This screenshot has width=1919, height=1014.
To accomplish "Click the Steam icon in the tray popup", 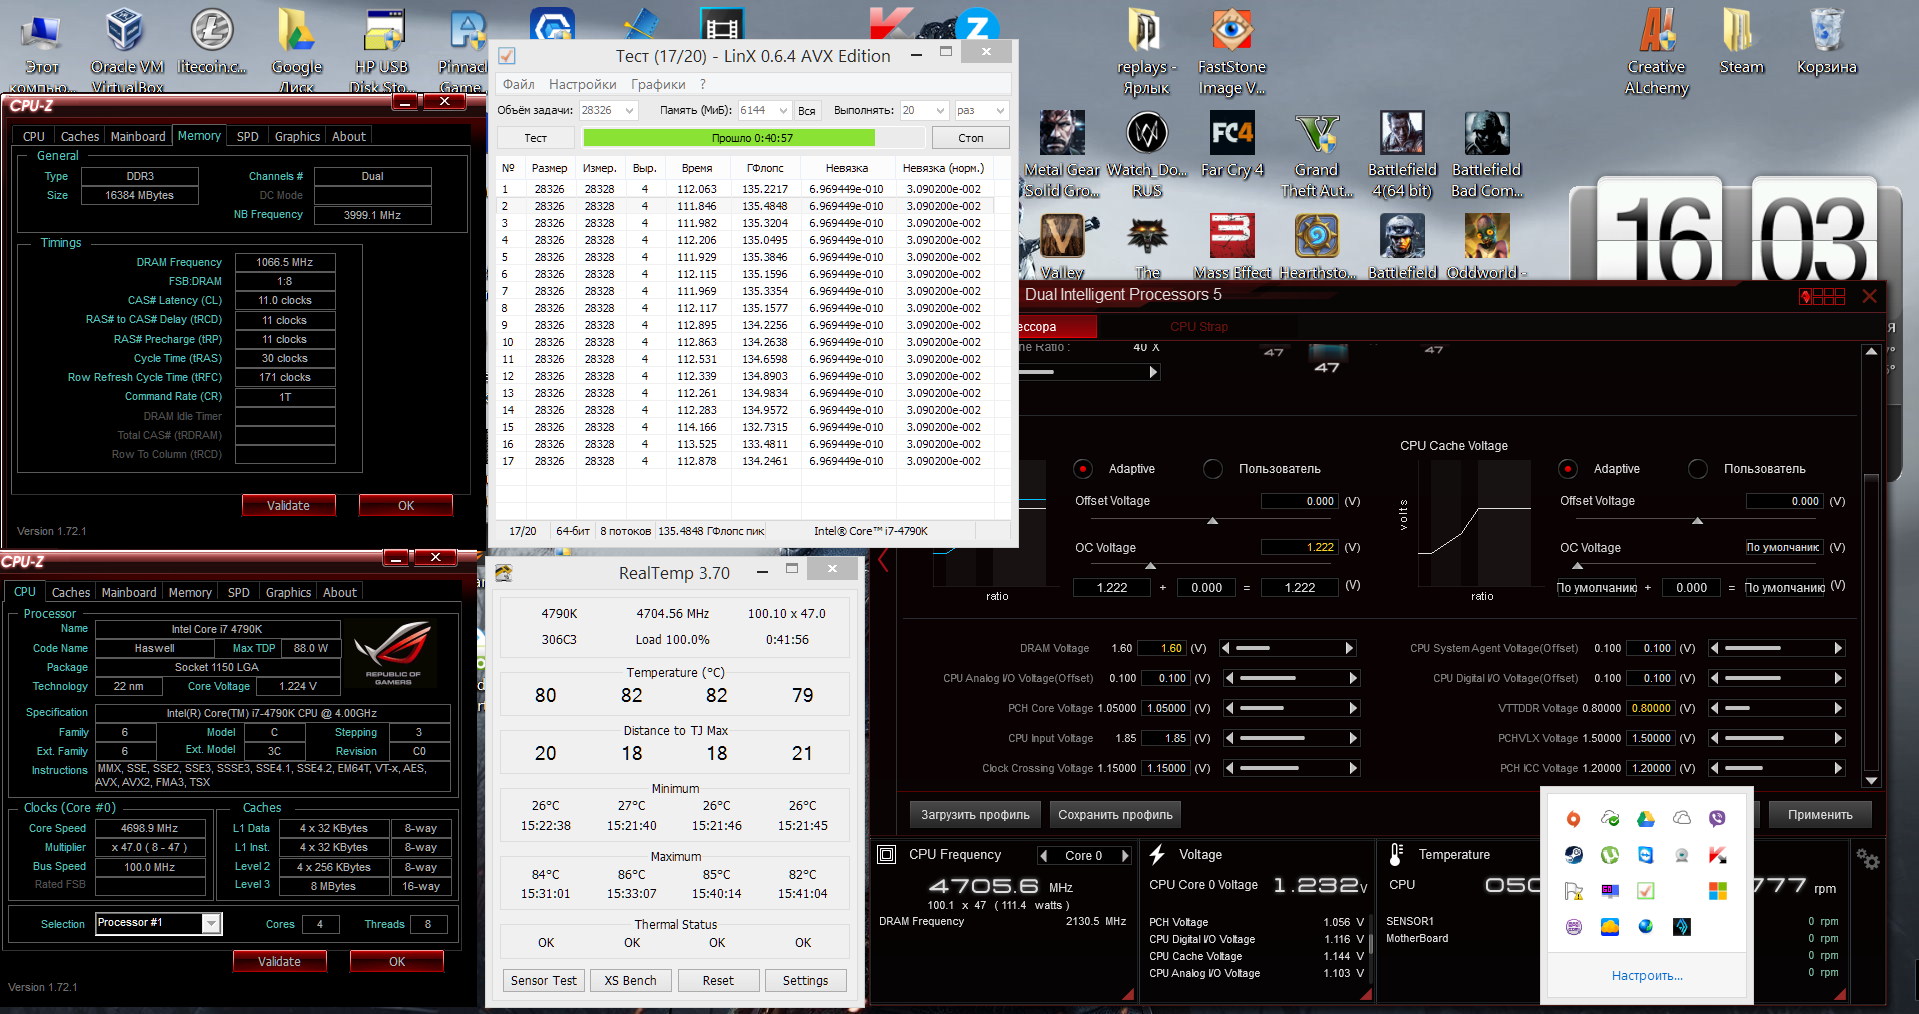I will [1573, 855].
